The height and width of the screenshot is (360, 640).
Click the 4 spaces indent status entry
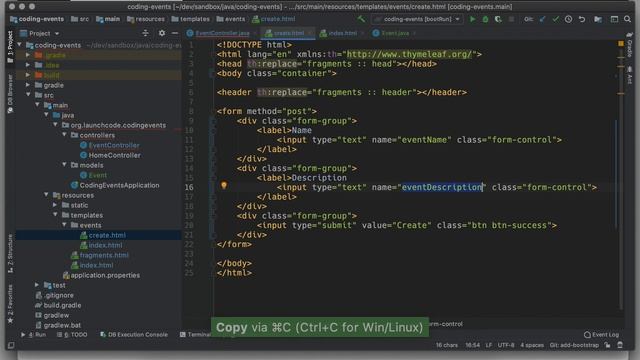(x=532, y=345)
